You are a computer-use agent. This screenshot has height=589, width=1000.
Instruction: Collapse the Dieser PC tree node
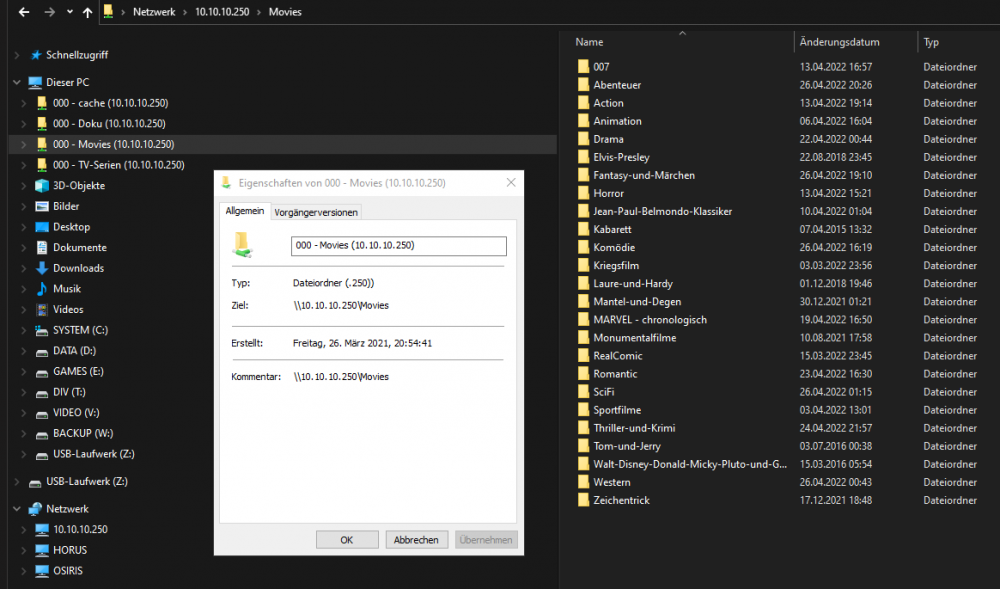click(17, 82)
